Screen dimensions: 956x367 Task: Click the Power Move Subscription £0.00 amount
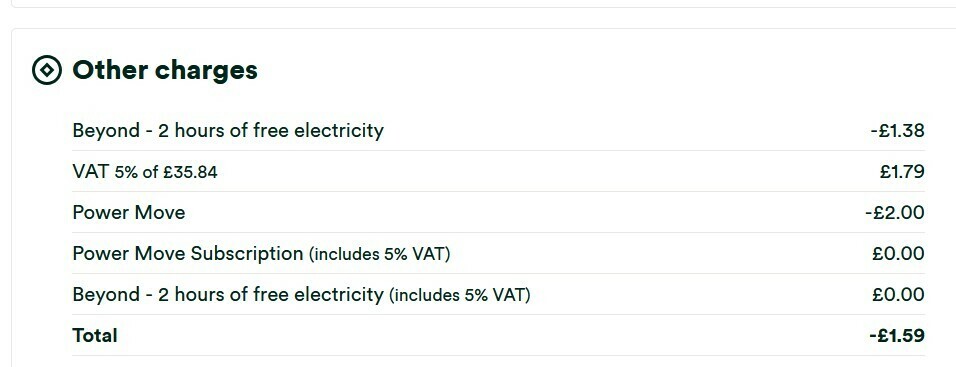(x=898, y=254)
